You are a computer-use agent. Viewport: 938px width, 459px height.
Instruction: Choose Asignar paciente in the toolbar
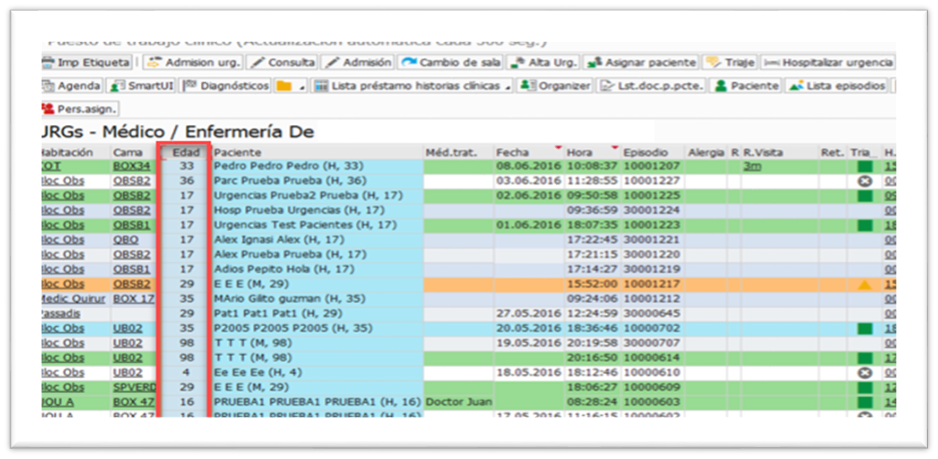[x=641, y=62]
